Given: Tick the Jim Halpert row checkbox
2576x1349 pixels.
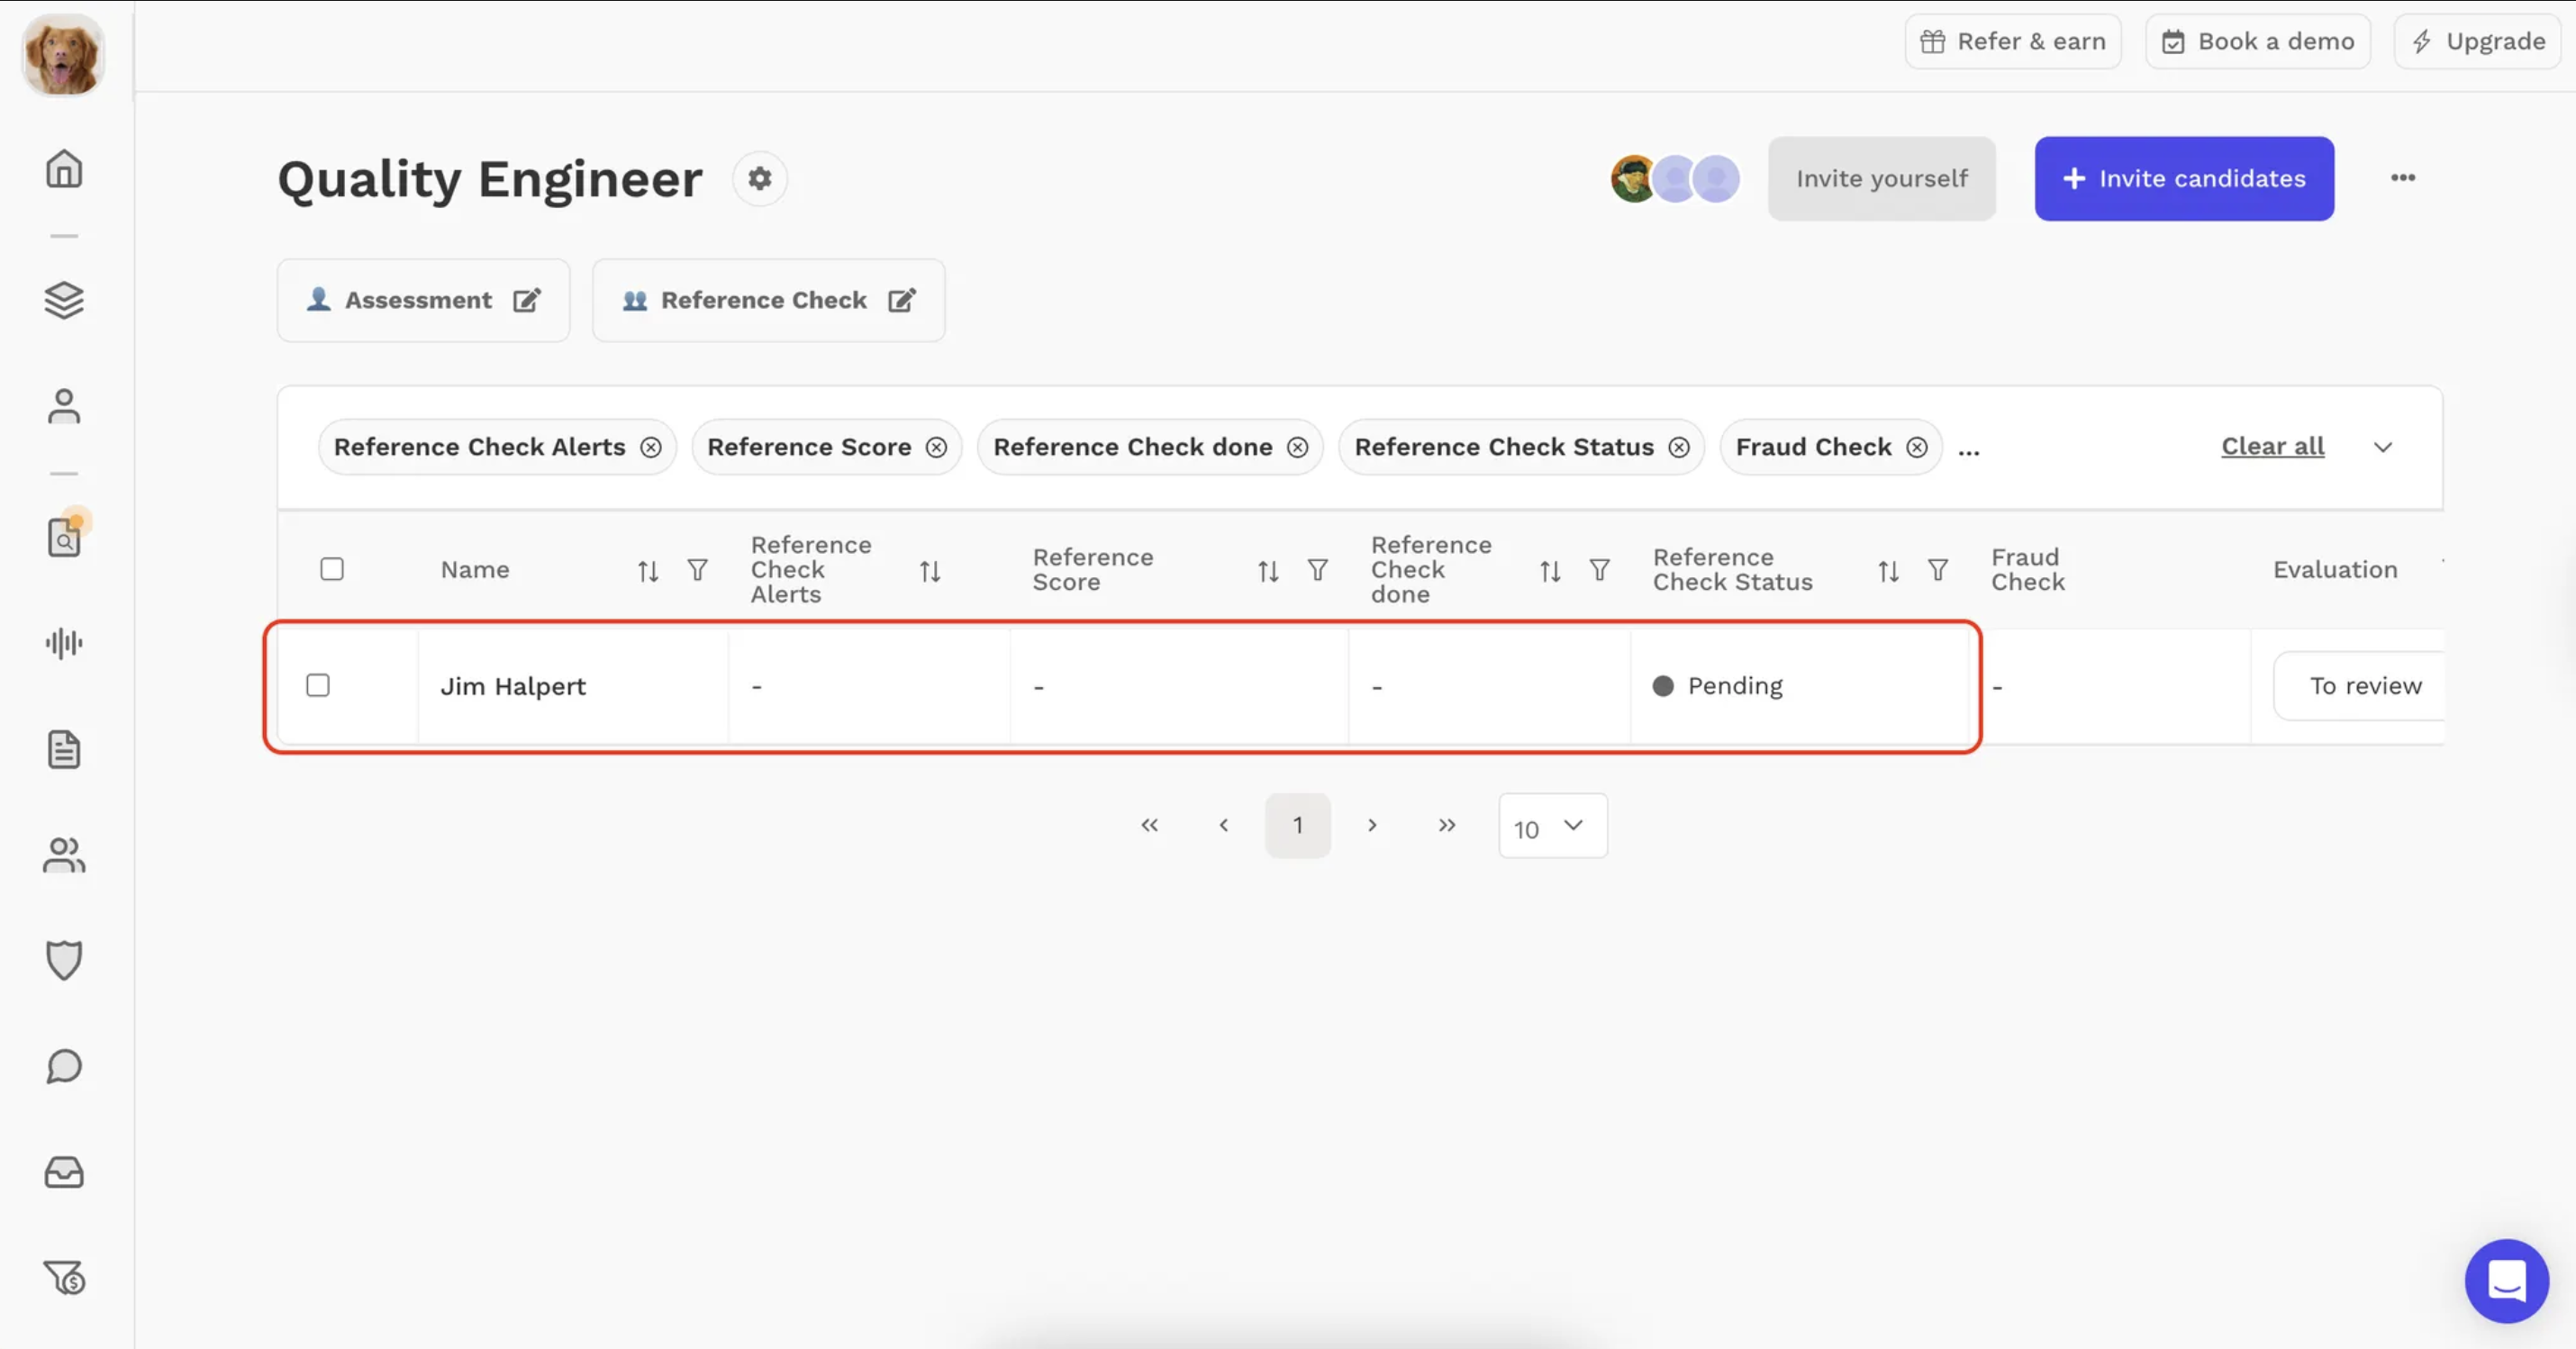Looking at the screenshot, I should 318,685.
